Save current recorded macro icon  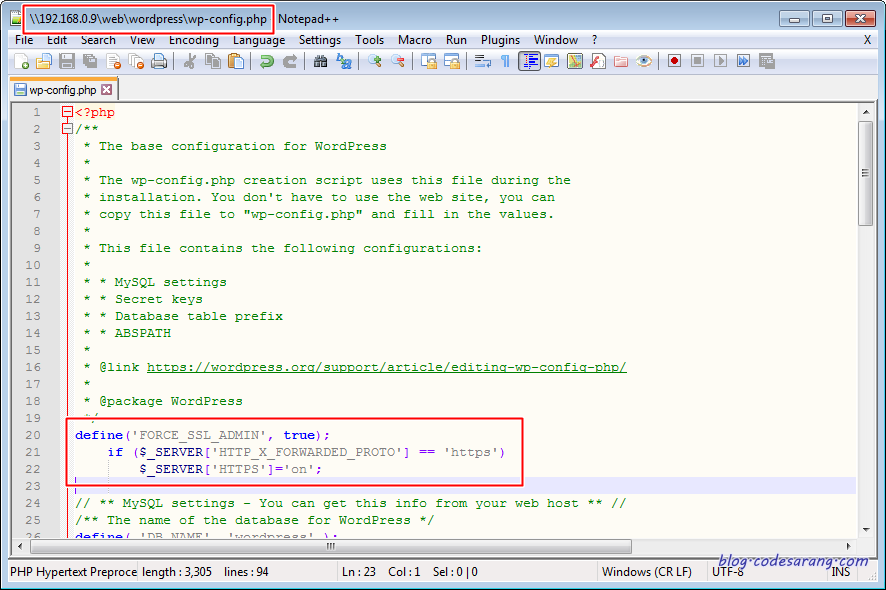tap(767, 61)
